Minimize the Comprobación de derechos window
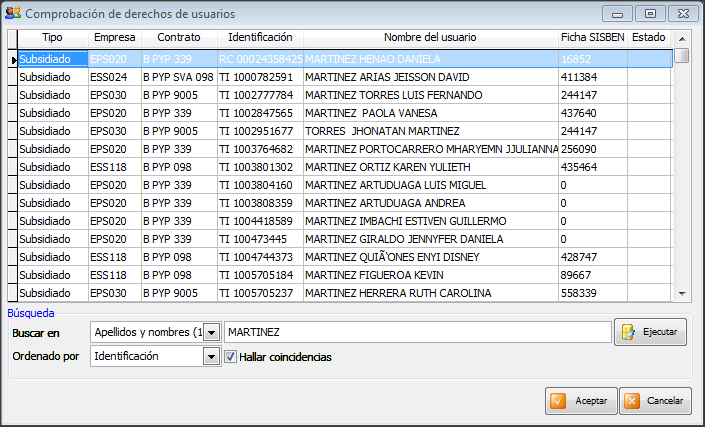 (617, 13)
